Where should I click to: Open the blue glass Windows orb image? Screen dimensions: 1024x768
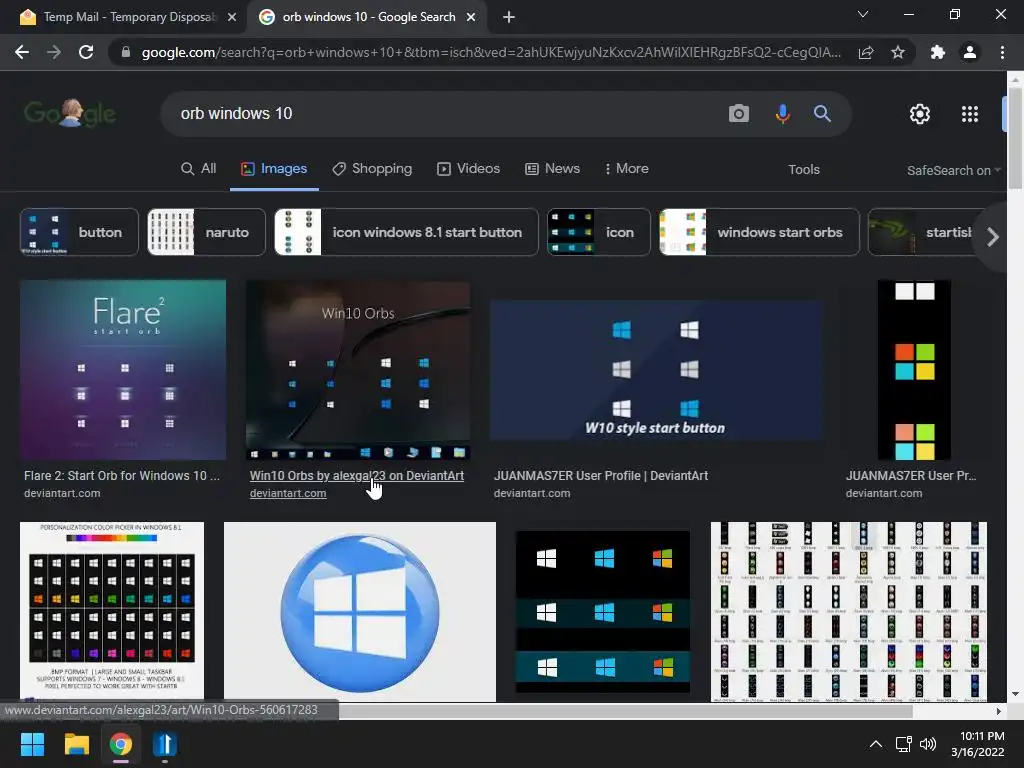point(360,611)
